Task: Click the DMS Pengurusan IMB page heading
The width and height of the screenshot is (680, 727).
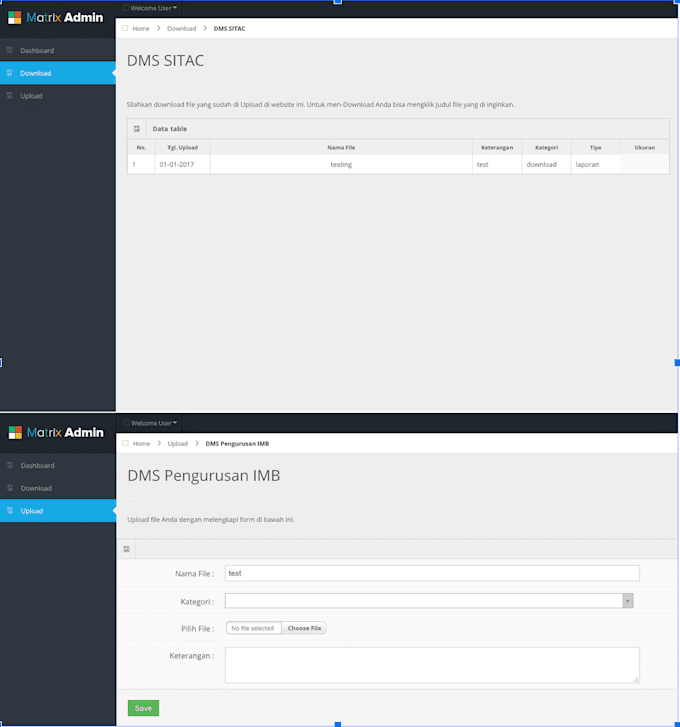Action: [204, 476]
